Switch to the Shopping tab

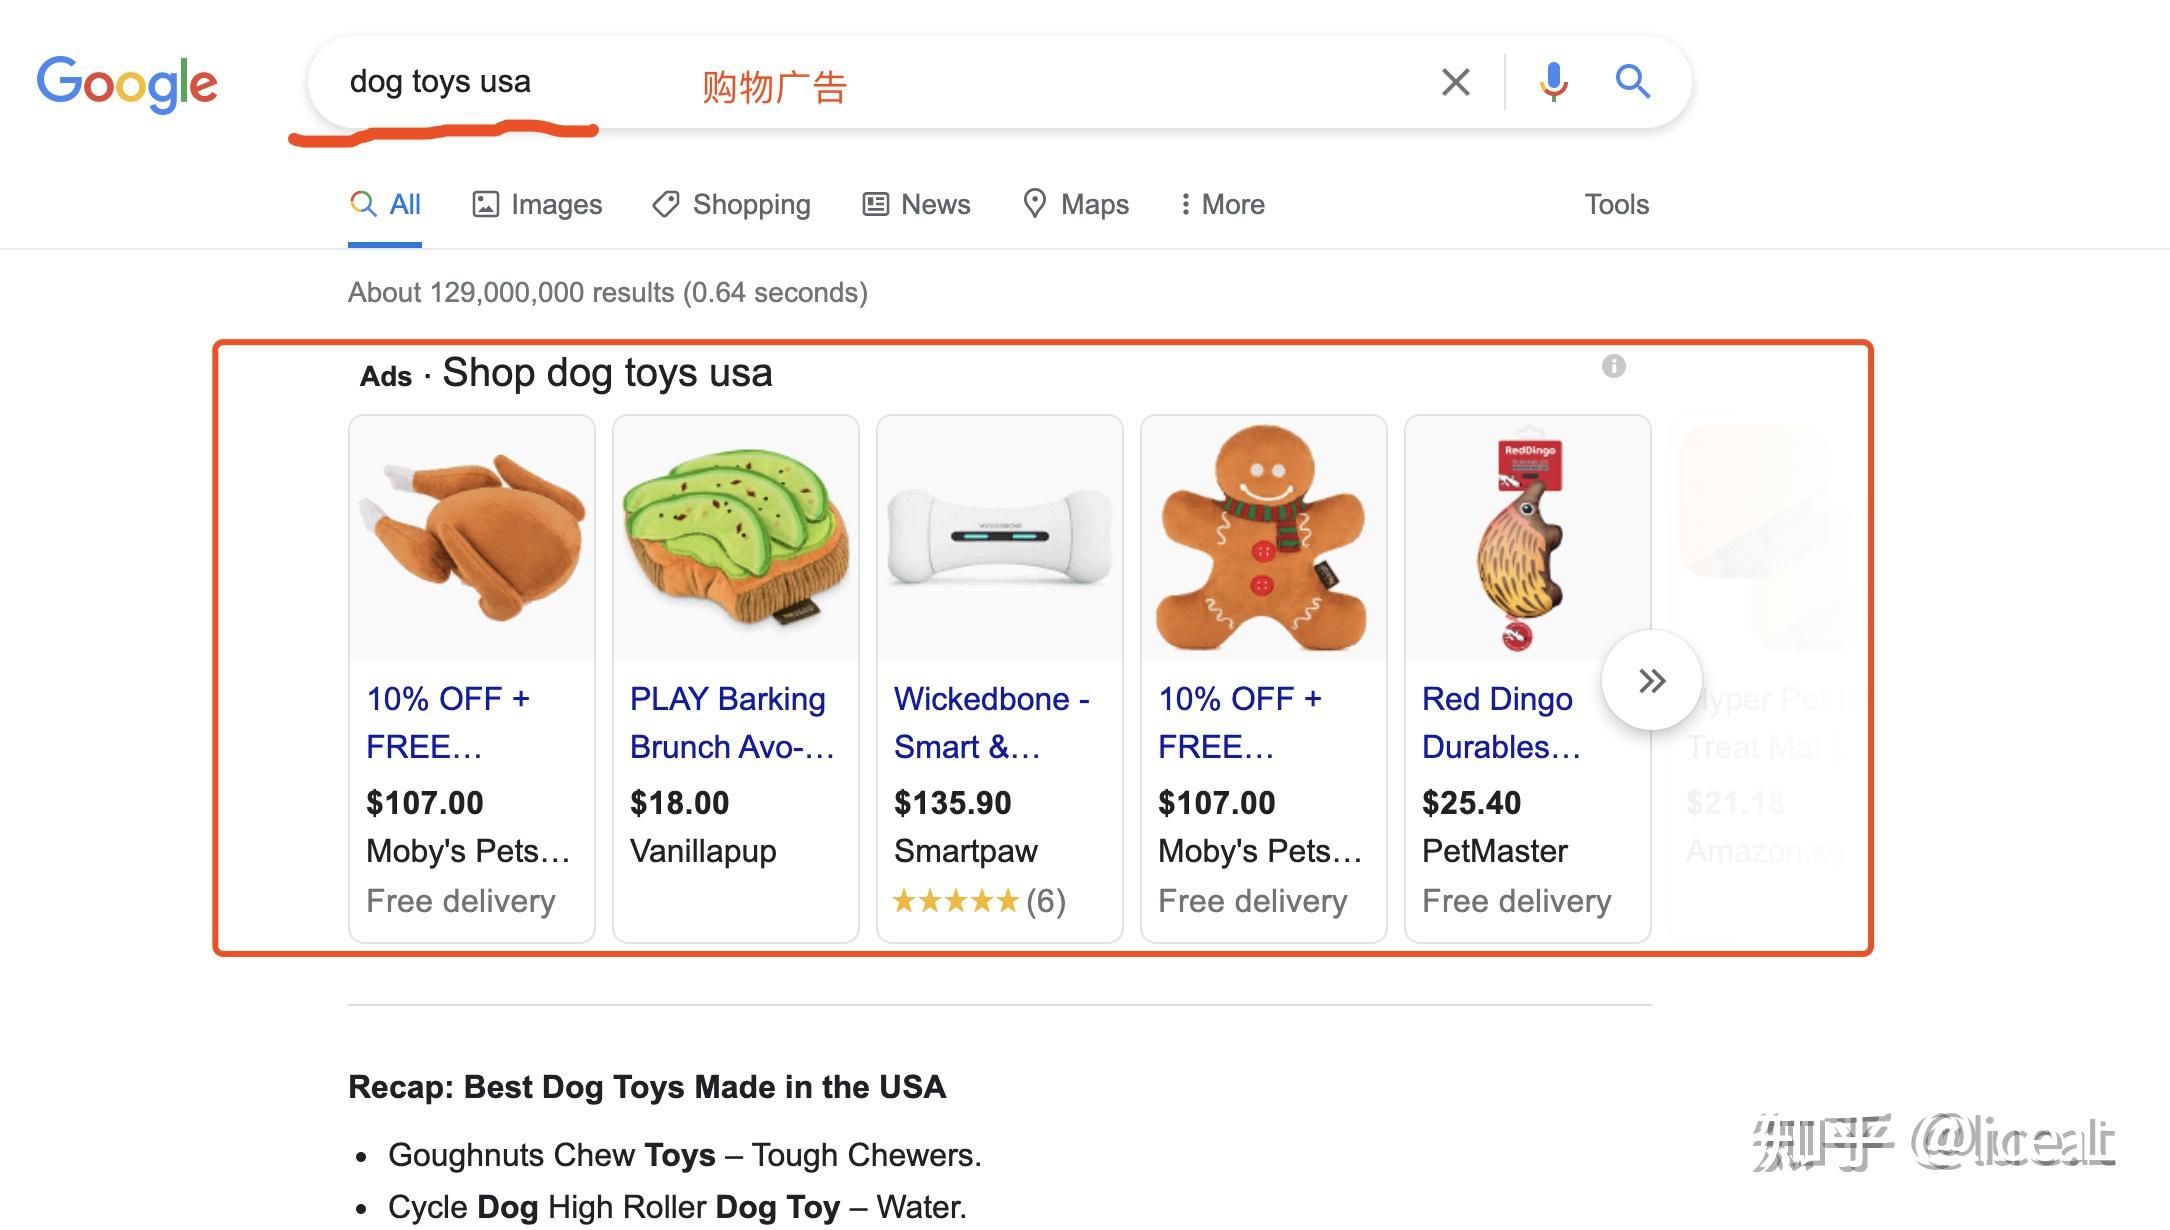click(732, 205)
